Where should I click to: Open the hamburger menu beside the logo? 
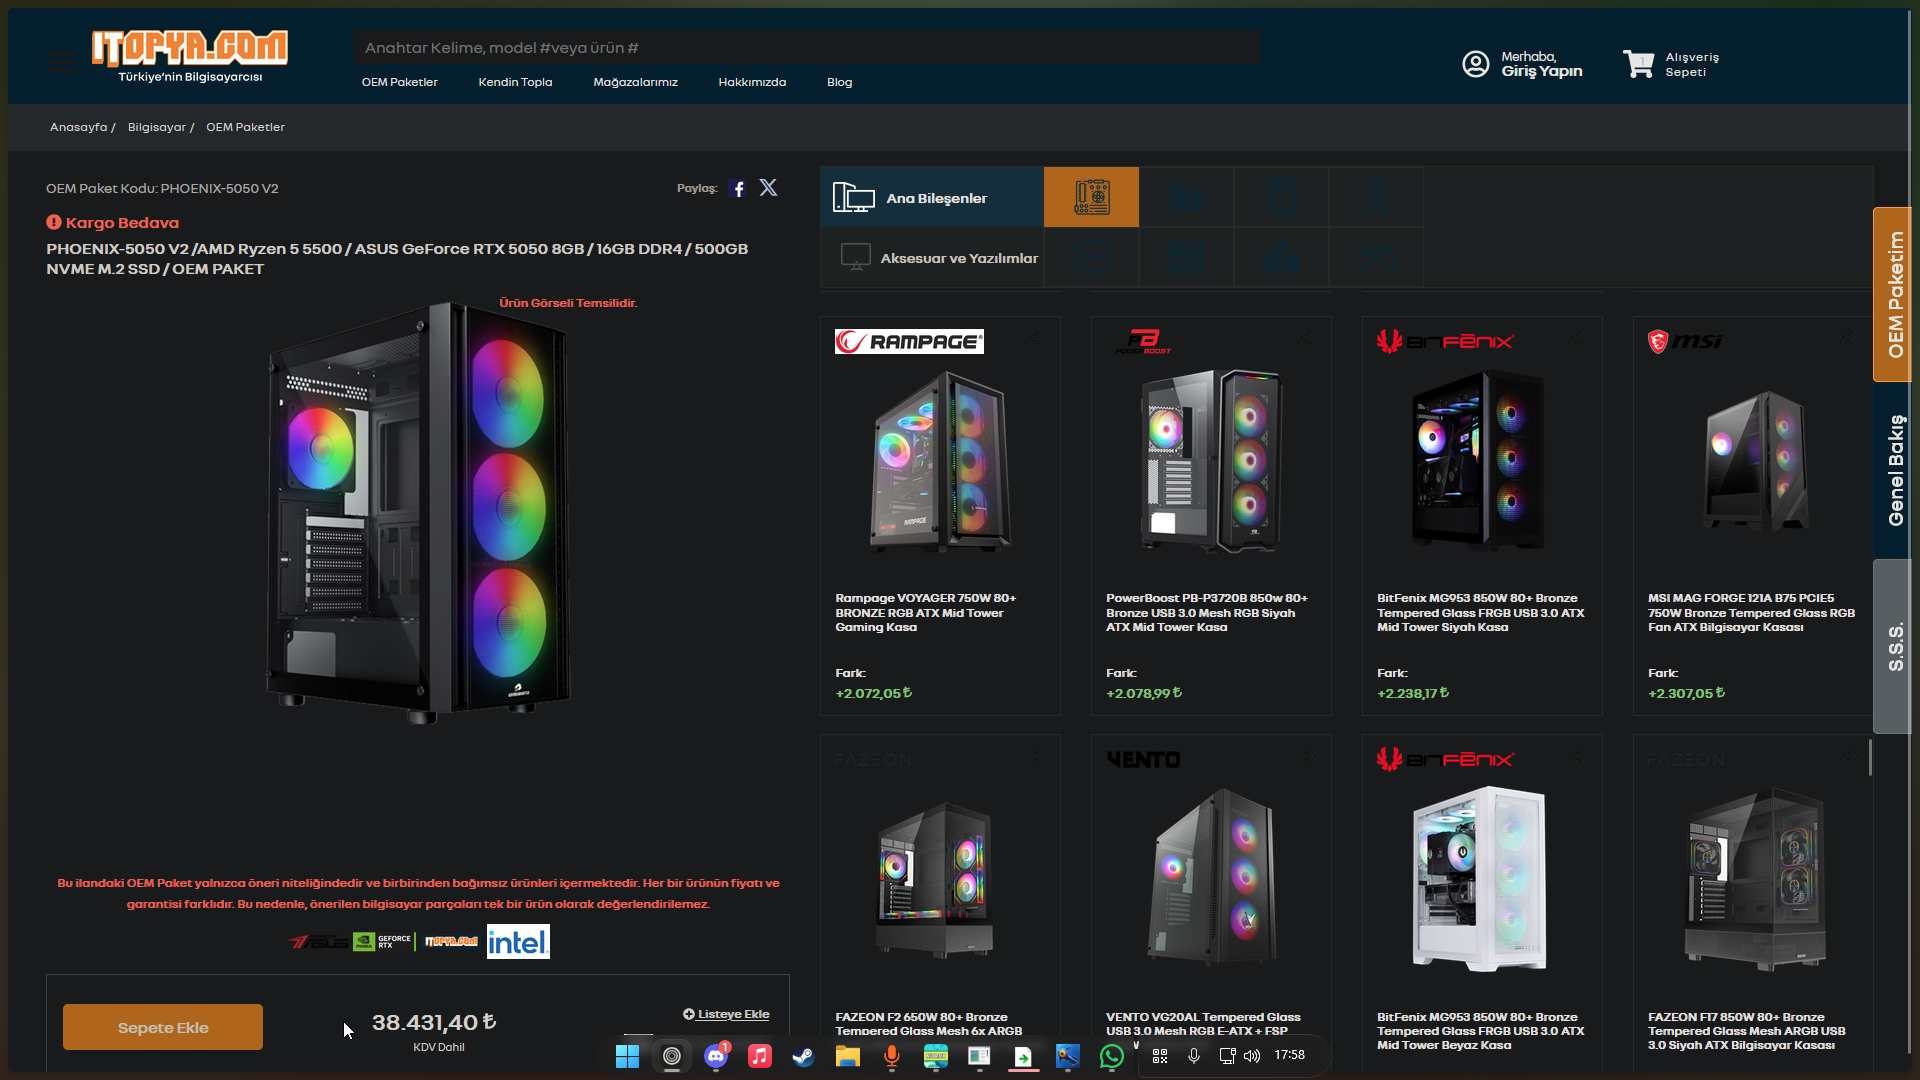[61, 63]
